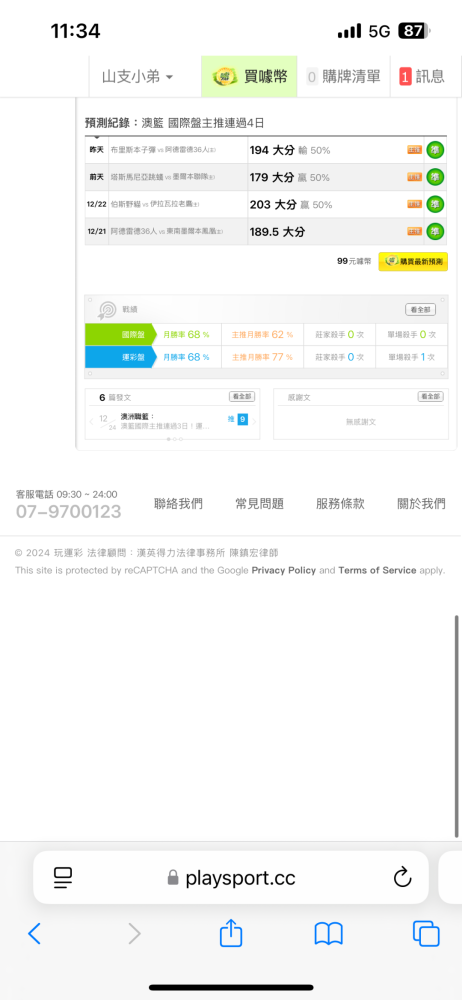Tap Safari back arrow
Viewport: 462px width, 1000px height.
pyautogui.click(x=34, y=934)
